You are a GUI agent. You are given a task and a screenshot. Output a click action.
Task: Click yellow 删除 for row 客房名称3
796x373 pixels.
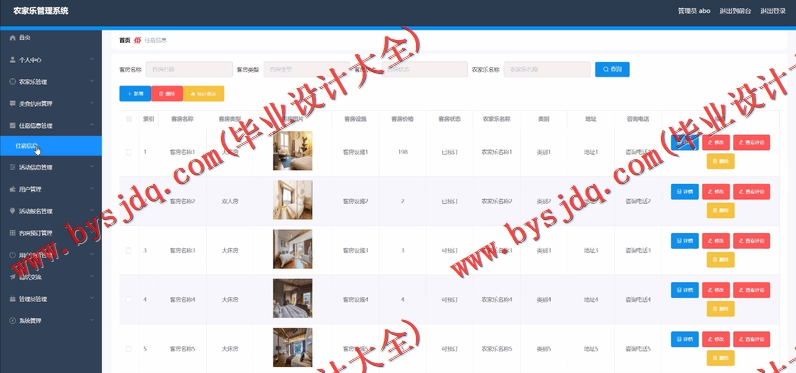click(720, 260)
